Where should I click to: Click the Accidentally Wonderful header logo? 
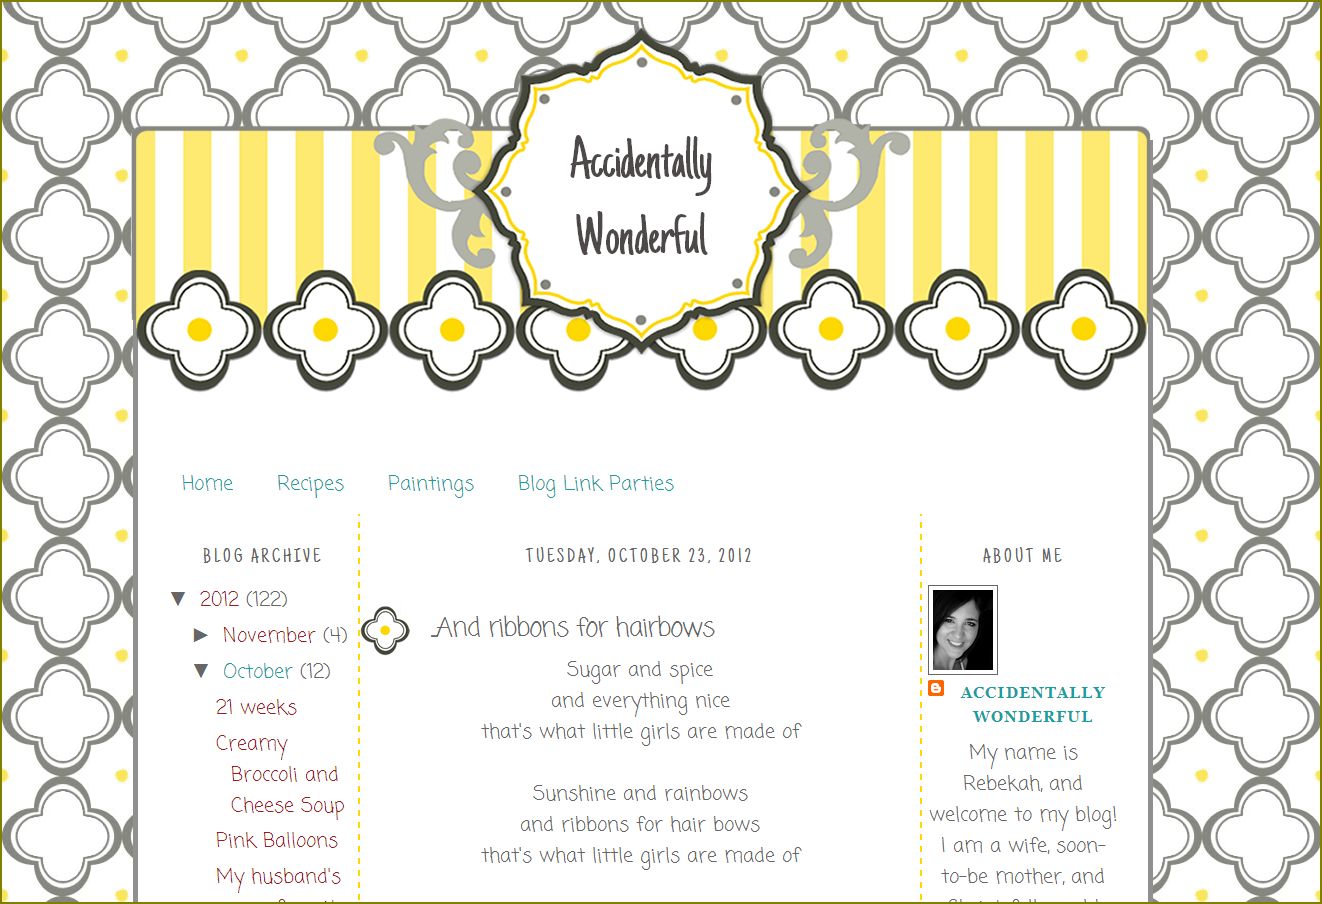642,197
